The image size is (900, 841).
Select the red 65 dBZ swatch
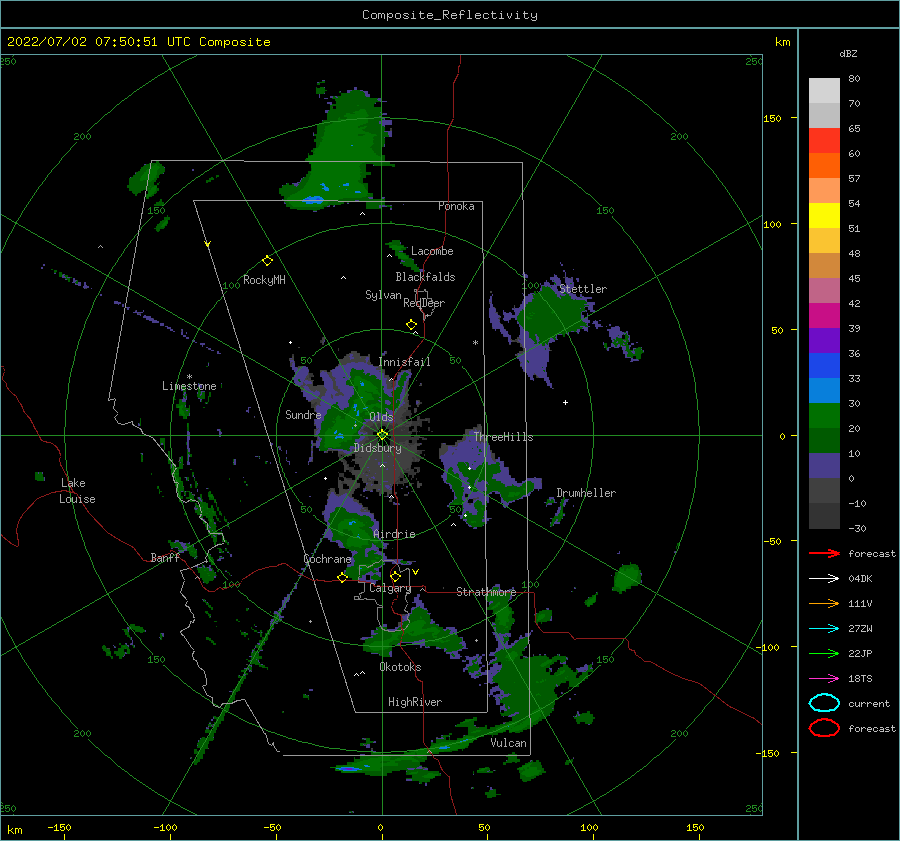(x=824, y=140)
